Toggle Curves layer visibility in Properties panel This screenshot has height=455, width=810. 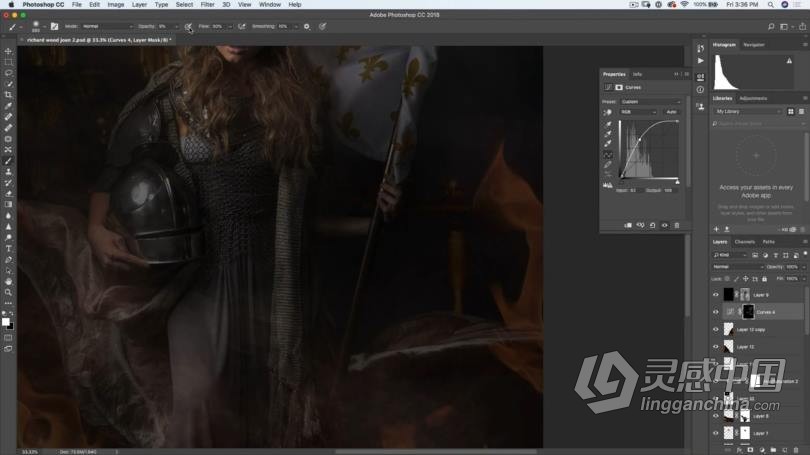[665, 225]
